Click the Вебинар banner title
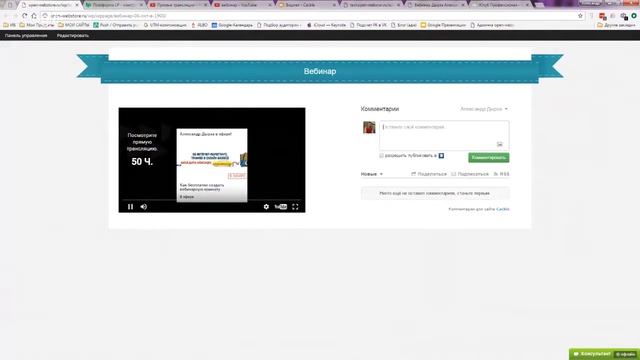The image size is (640, 360). (x=320, y=71)
